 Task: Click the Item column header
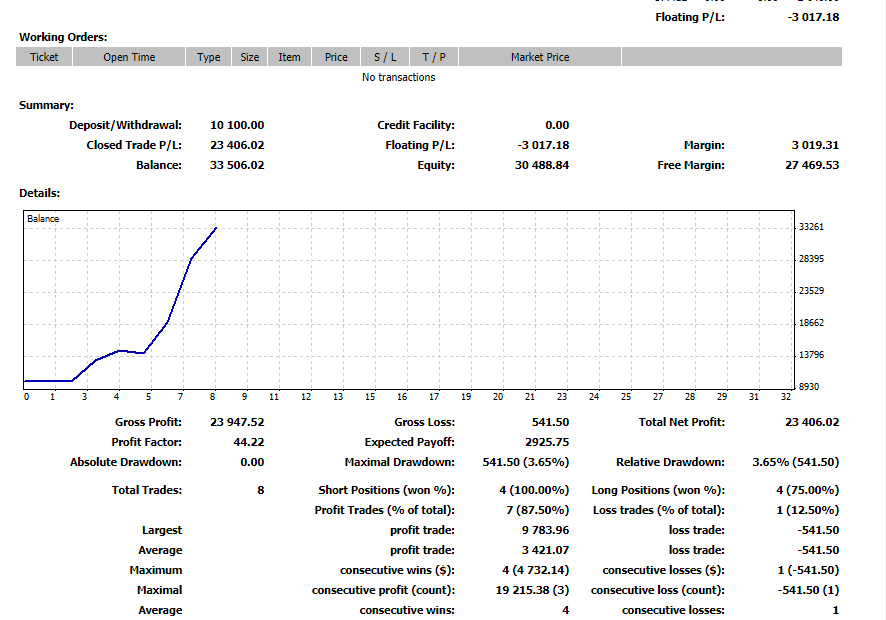(289, 57)
